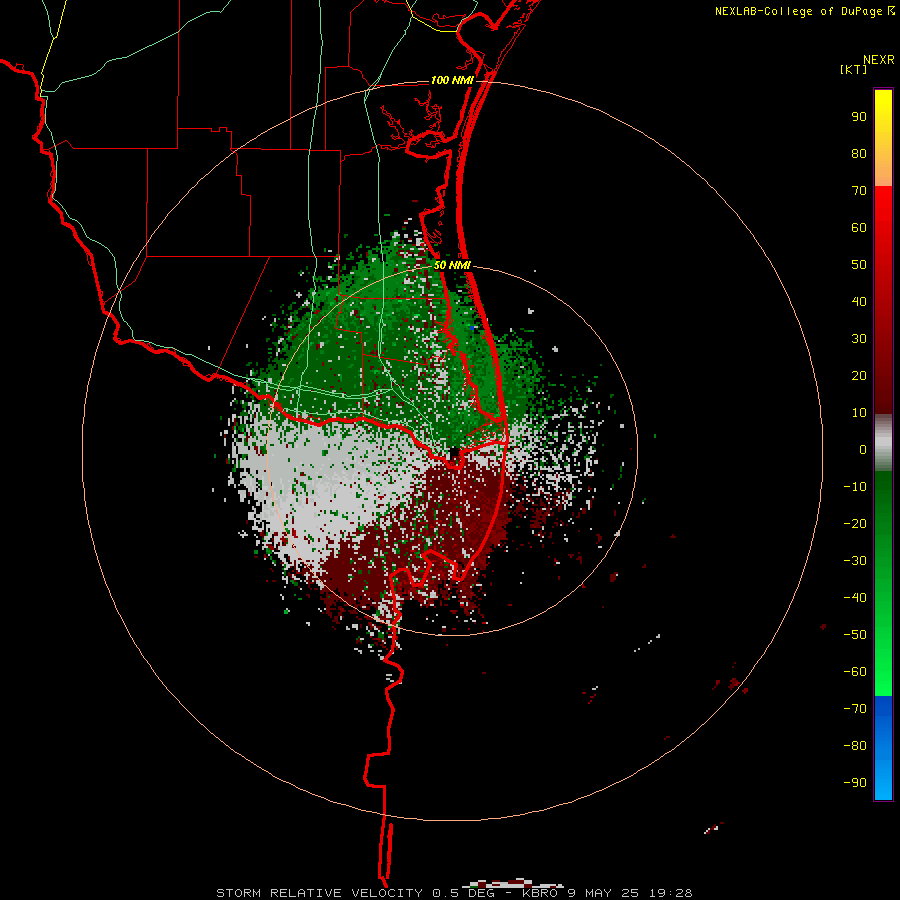Click the -20 scale value

(855, 524)
